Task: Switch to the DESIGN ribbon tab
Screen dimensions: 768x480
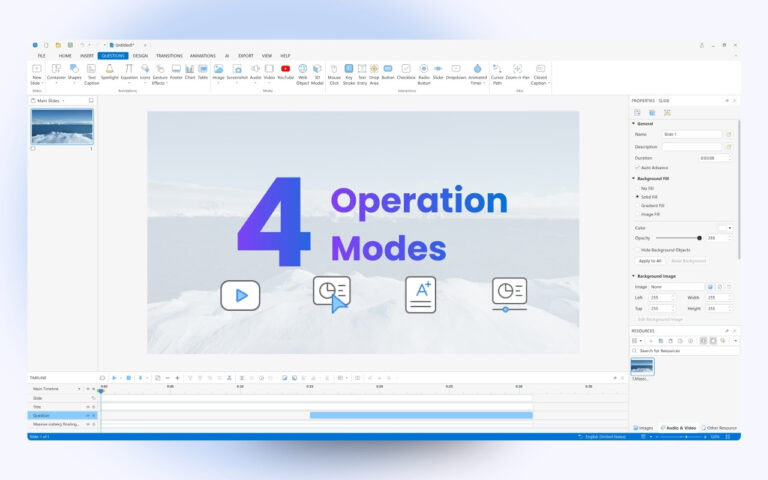Action: coord(140,56)
